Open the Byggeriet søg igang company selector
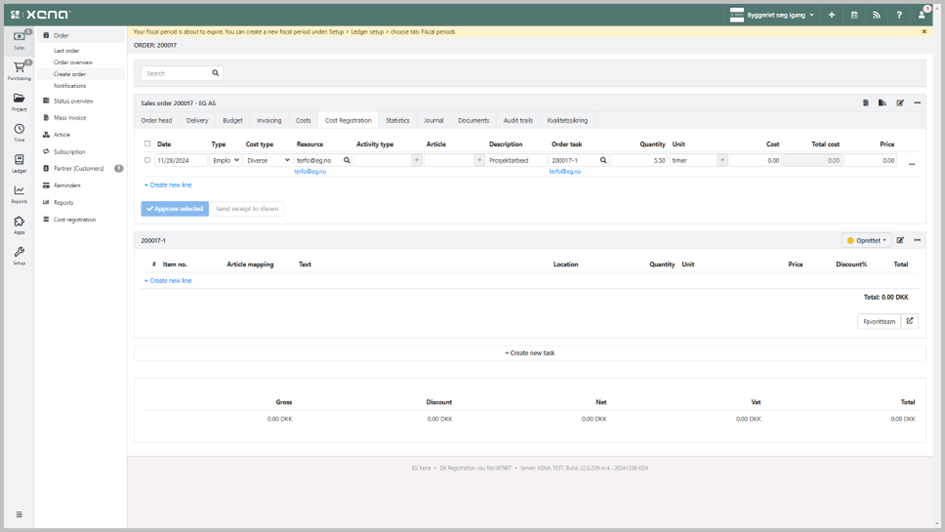 [x=772, y=15]
